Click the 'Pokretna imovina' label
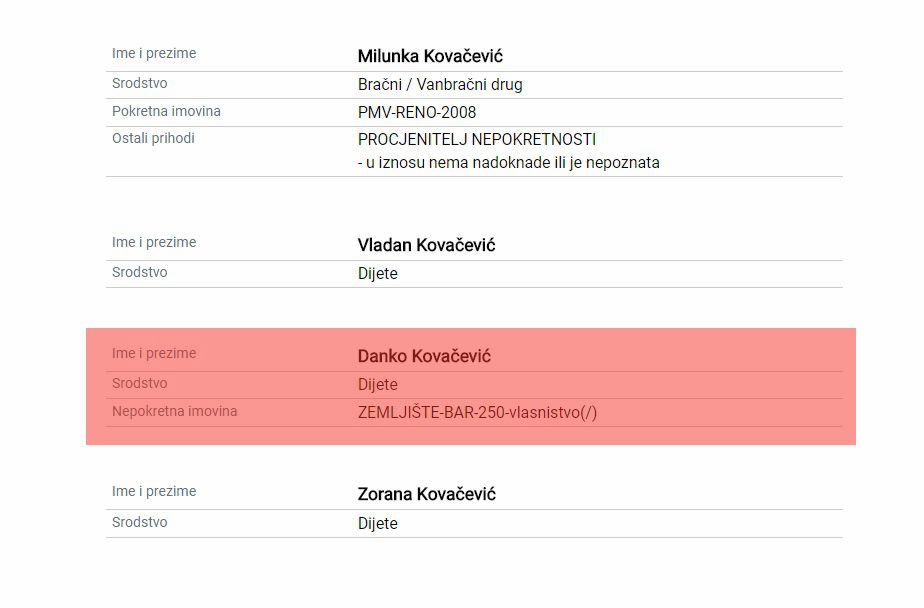The width and height of the screenshot is (924, 608). coord(166,111)
